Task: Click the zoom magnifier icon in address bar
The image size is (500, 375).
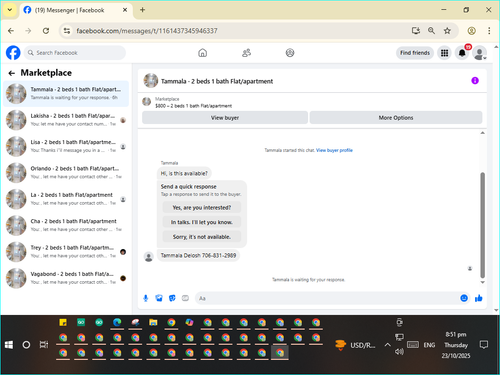Action: tap(431, 31)
